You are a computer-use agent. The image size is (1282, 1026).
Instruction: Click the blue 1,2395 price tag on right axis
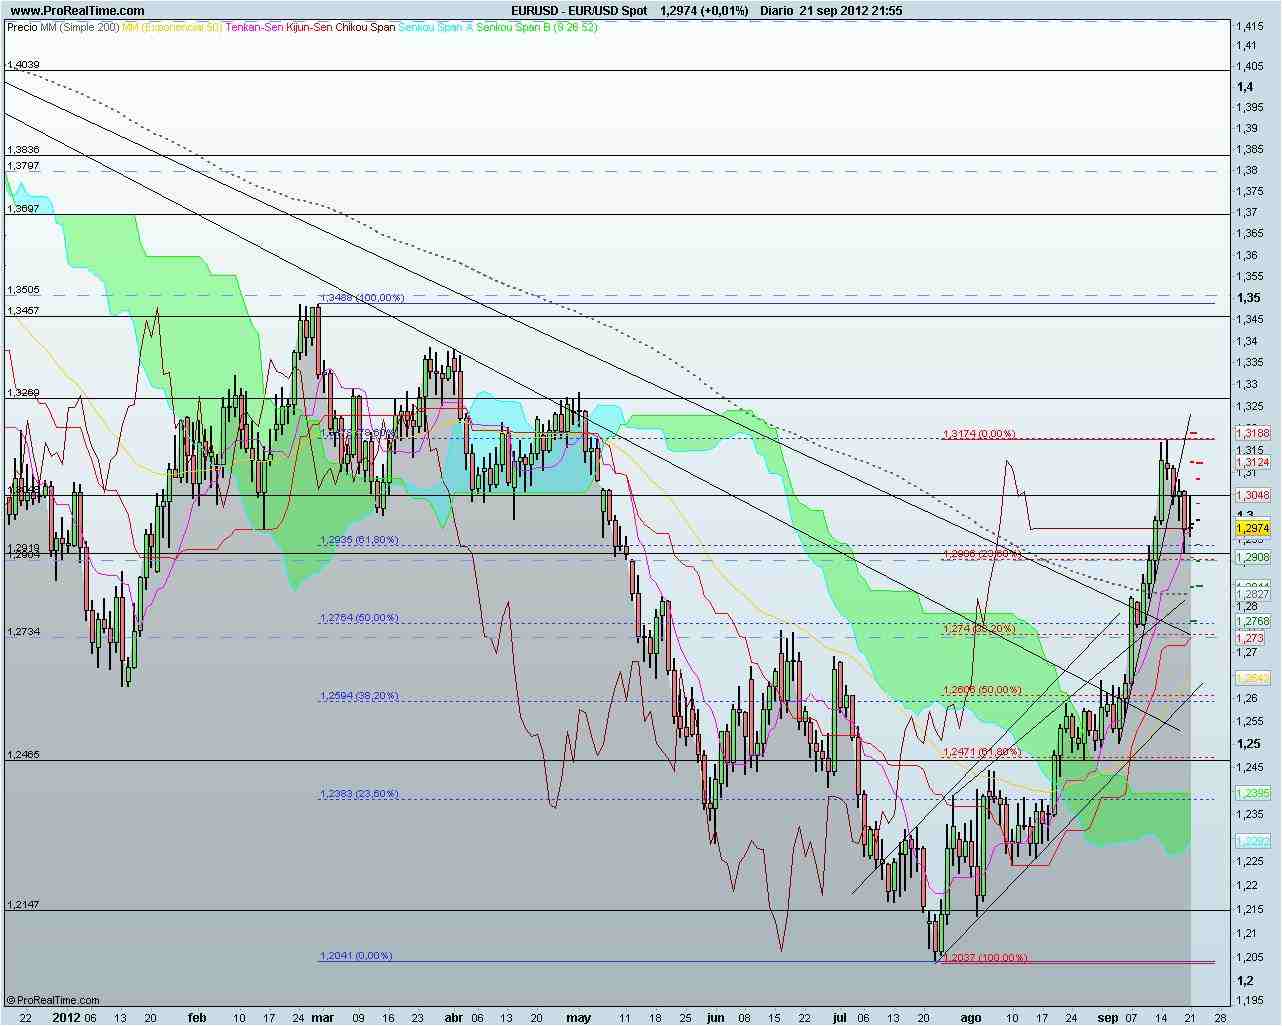(1249, 792)
